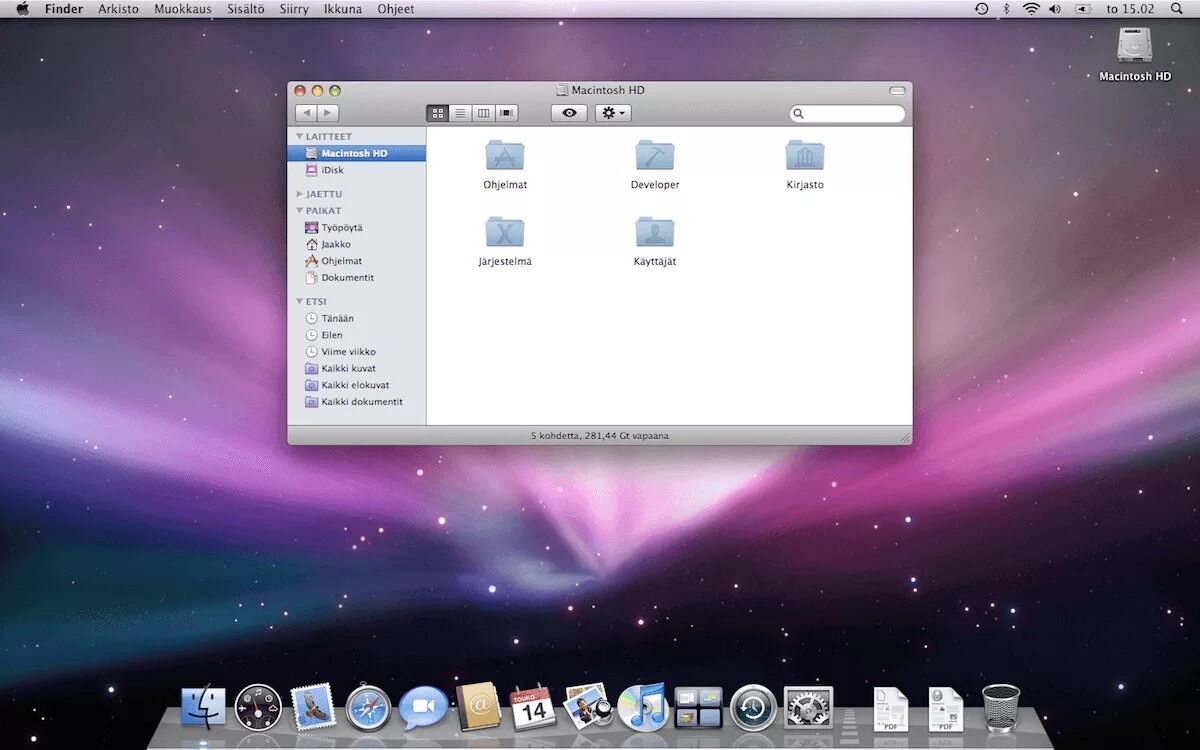Toggle toolbar with the pill button
This screenshot has width=1200, height=750.
point(897,90)
